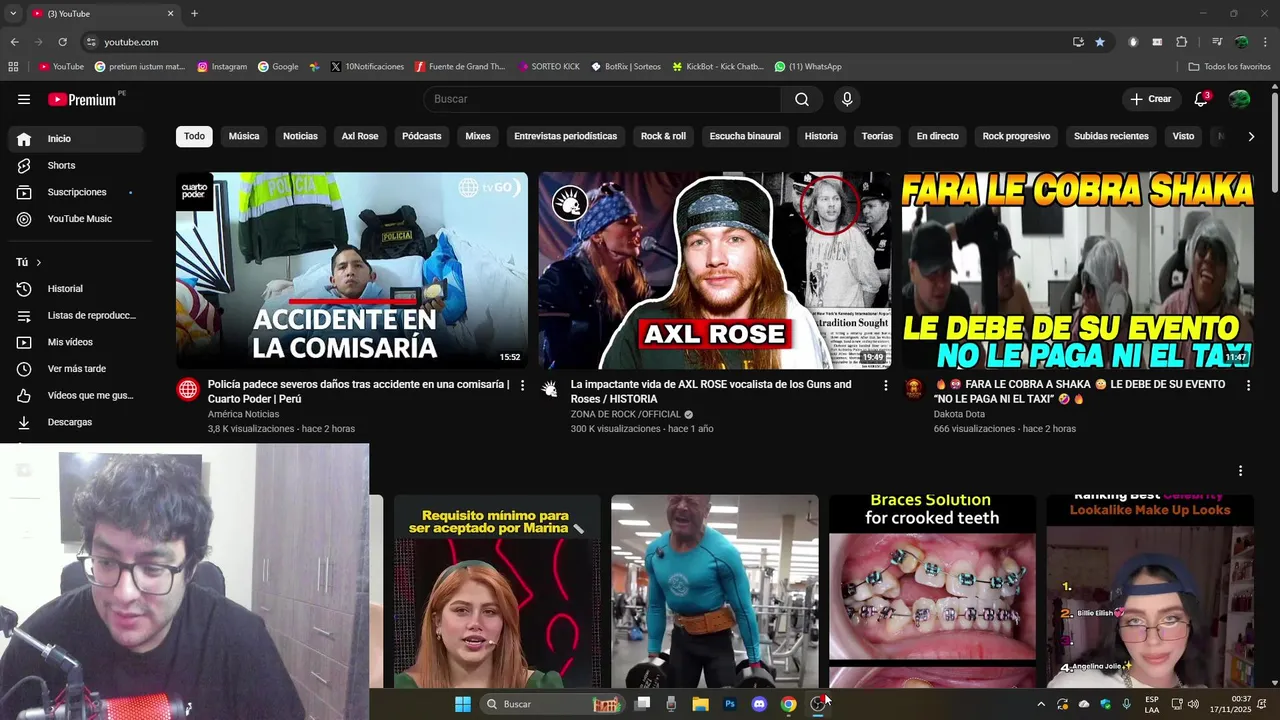Click into the Buscar search field

[x=602, y=99]
